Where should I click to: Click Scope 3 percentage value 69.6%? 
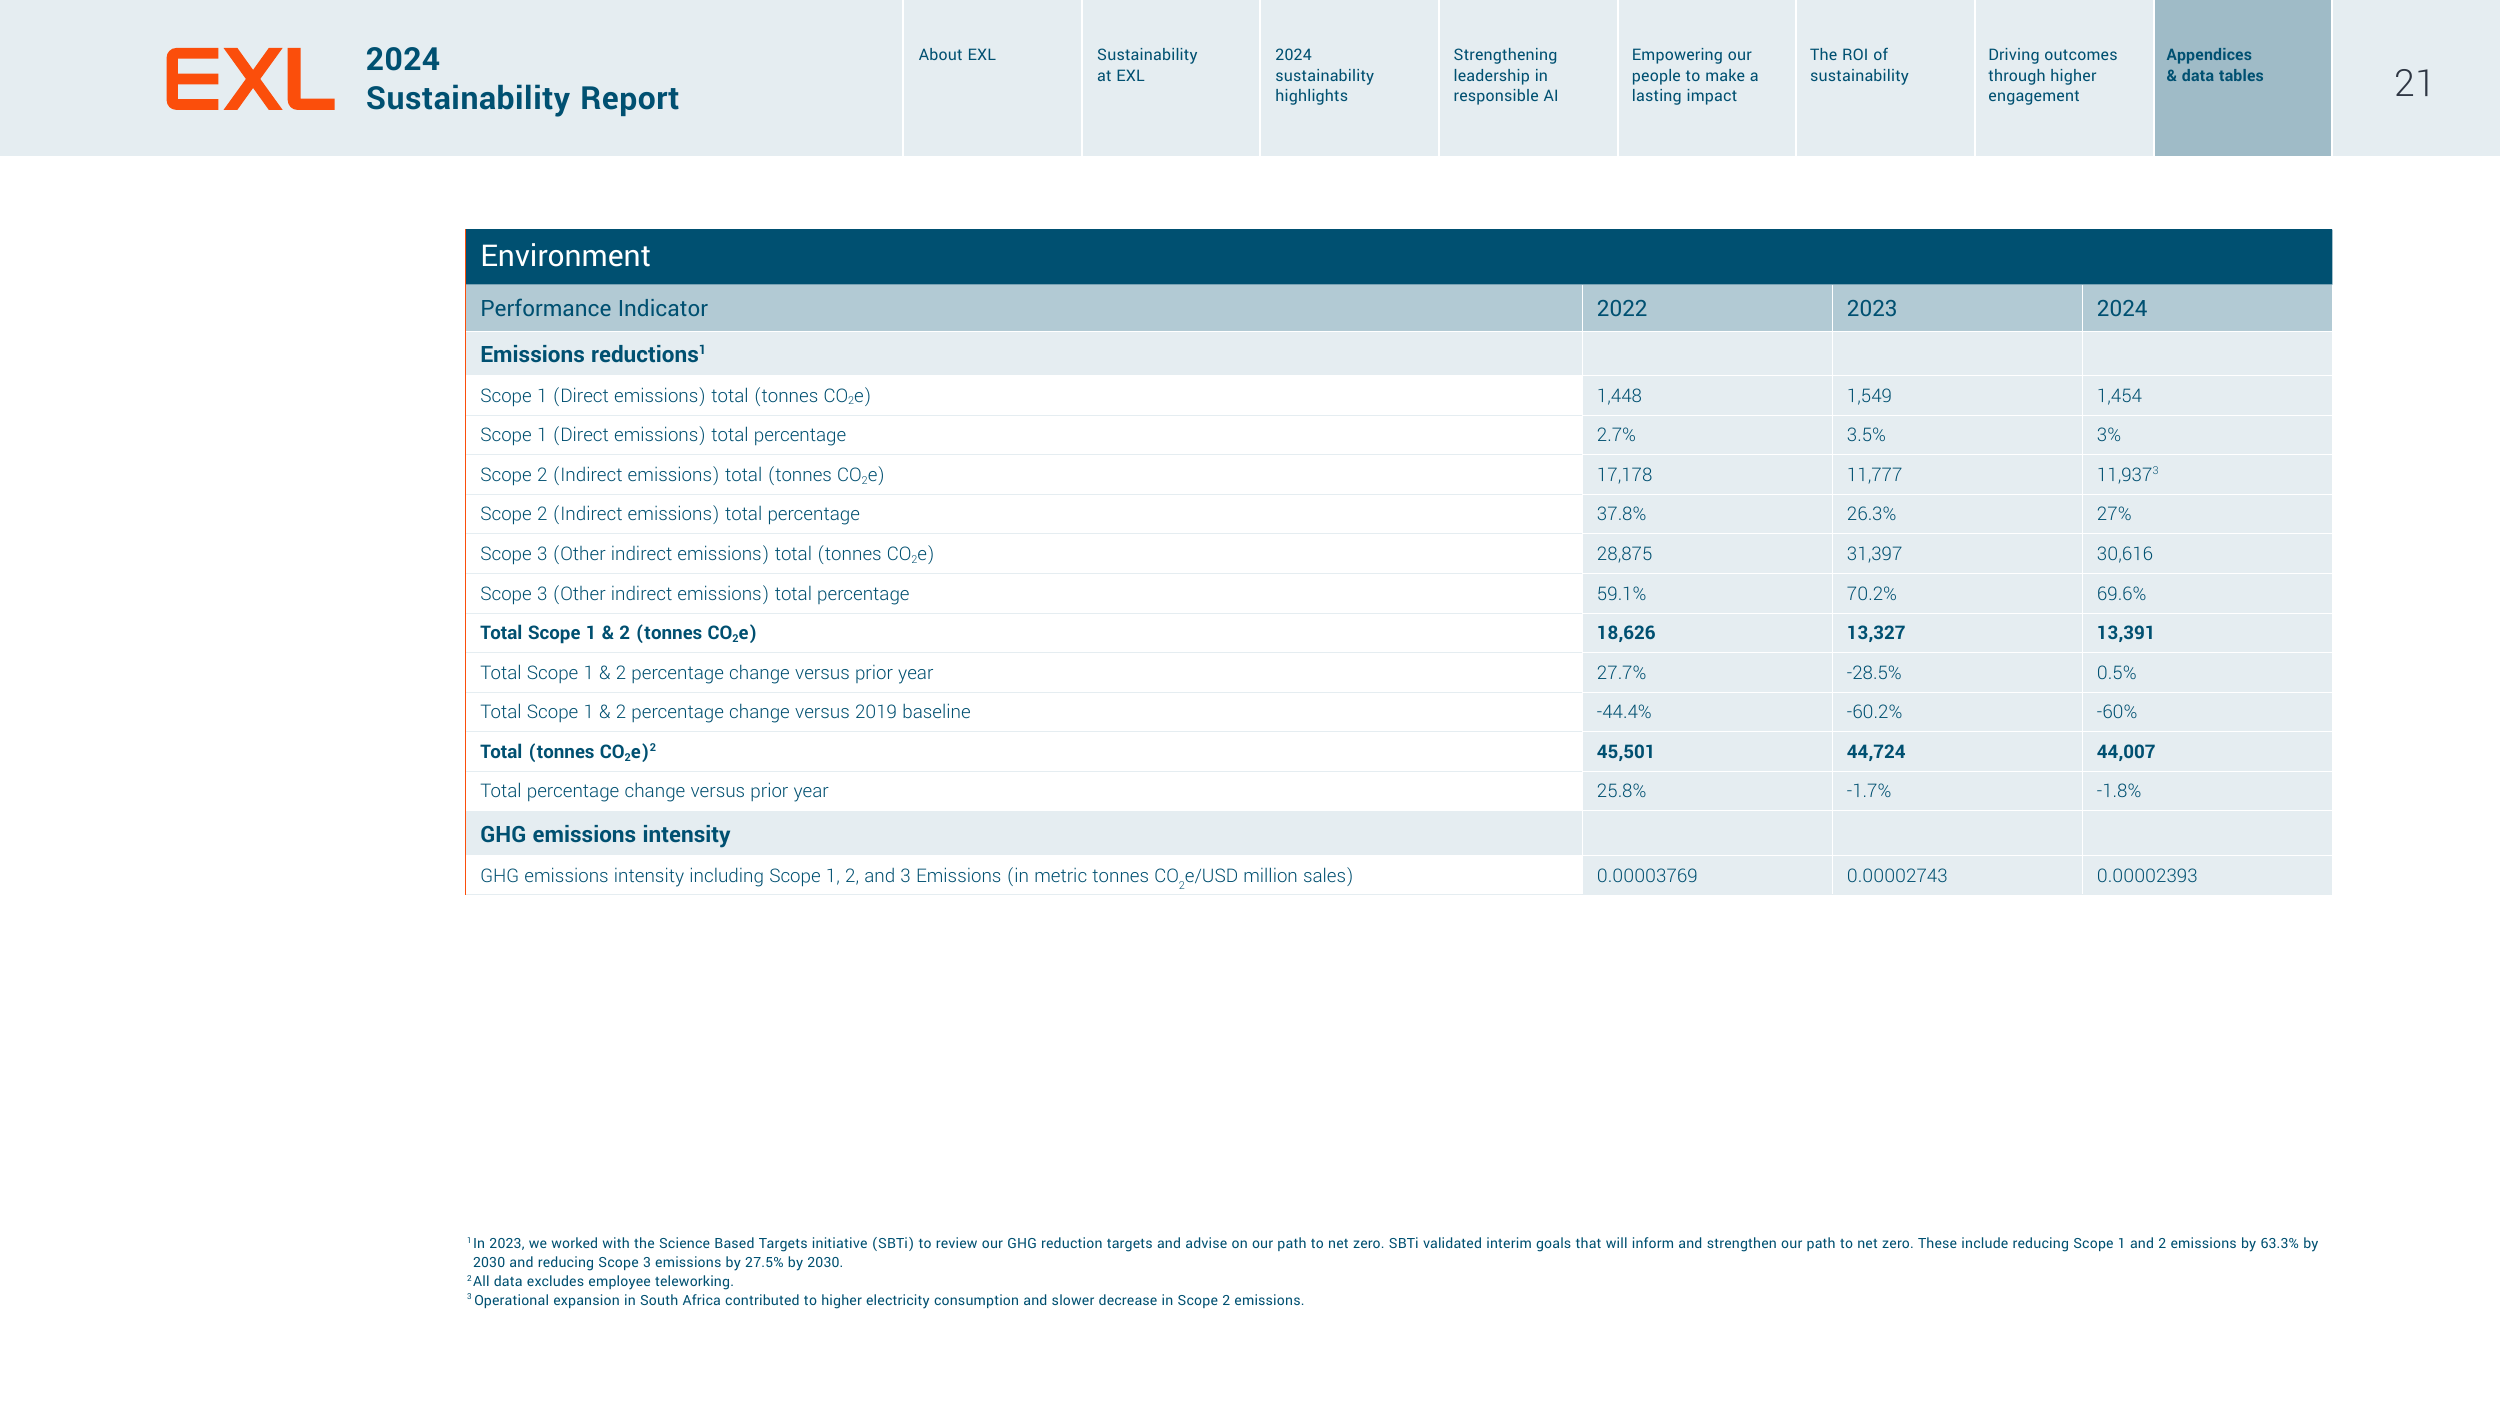(2121, 593)
